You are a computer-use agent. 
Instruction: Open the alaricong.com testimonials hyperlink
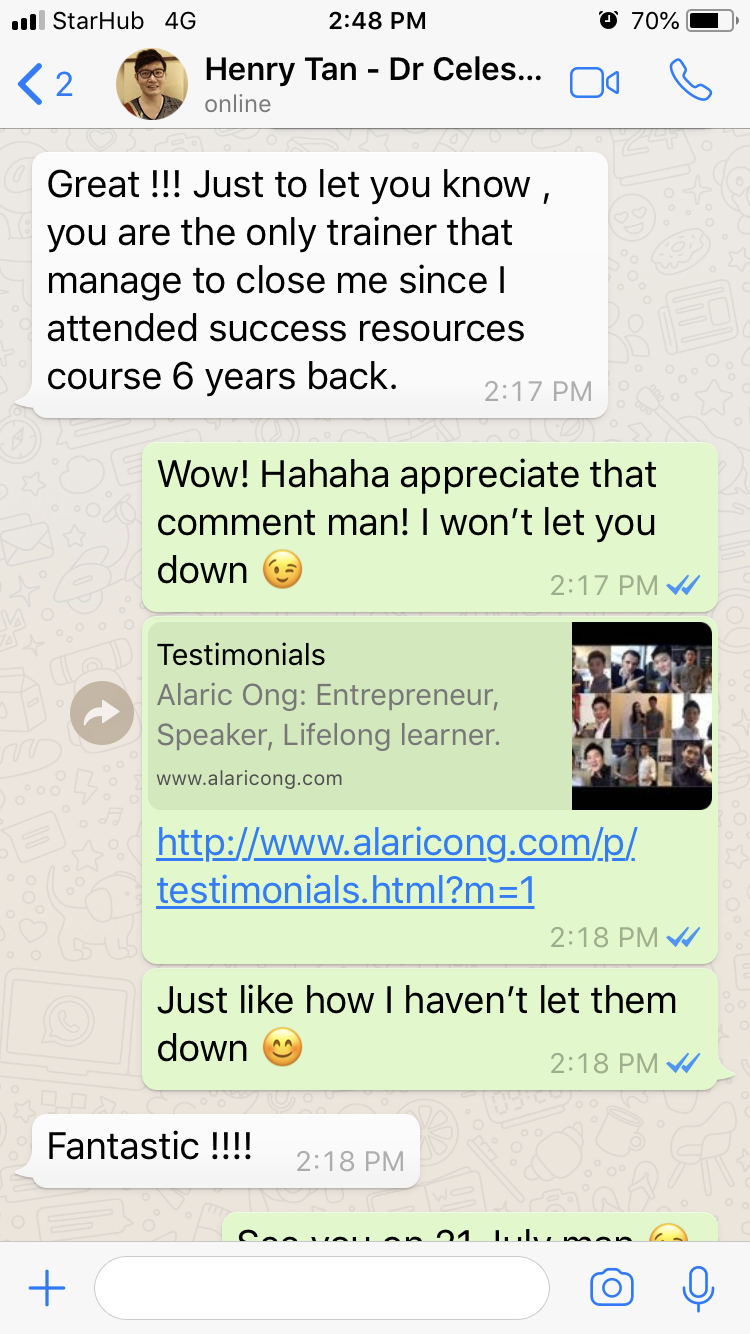pyautogui.click(x=396, y=867)
